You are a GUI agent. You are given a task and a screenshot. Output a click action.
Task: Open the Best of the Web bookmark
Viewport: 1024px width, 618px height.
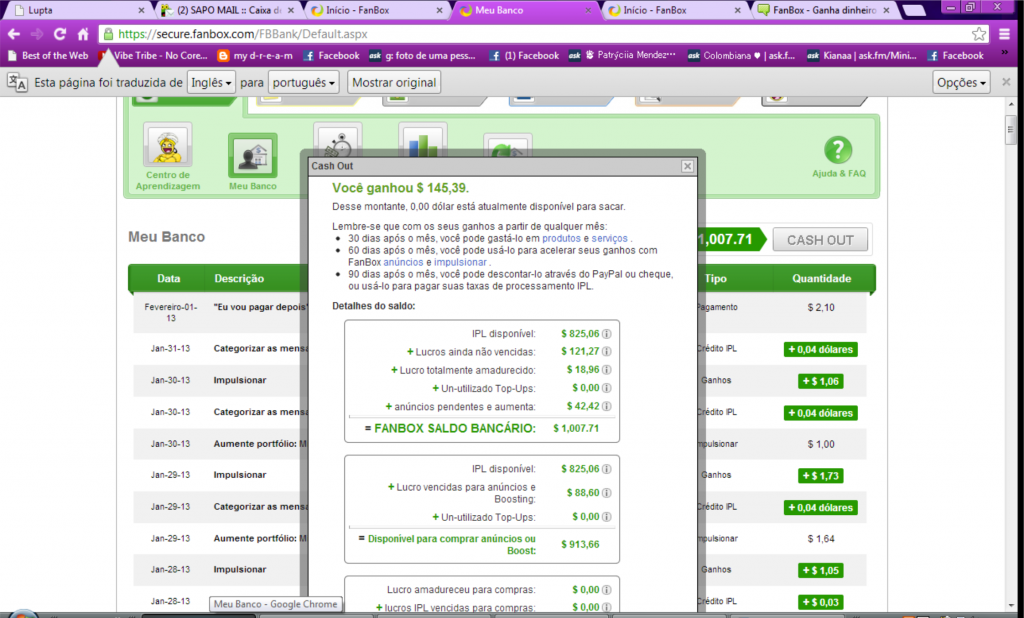tap(48, 56)
